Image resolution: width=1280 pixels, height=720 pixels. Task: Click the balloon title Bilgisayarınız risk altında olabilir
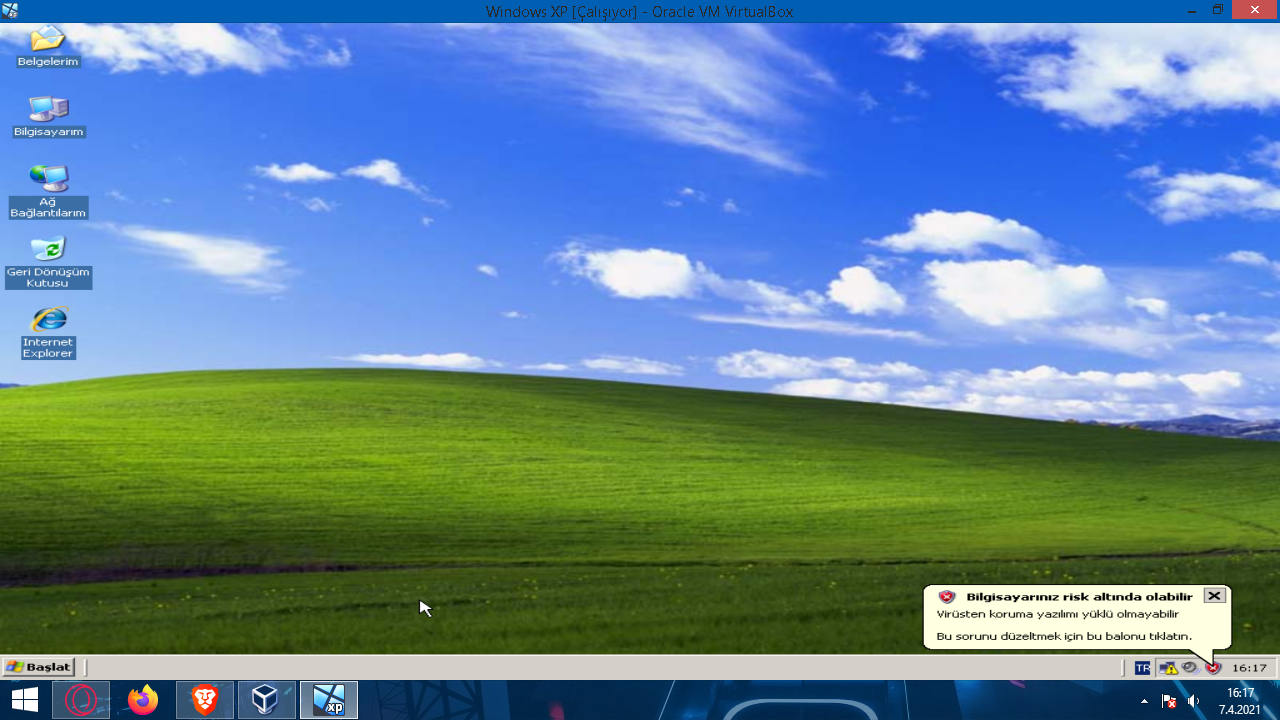(1079, 597)
